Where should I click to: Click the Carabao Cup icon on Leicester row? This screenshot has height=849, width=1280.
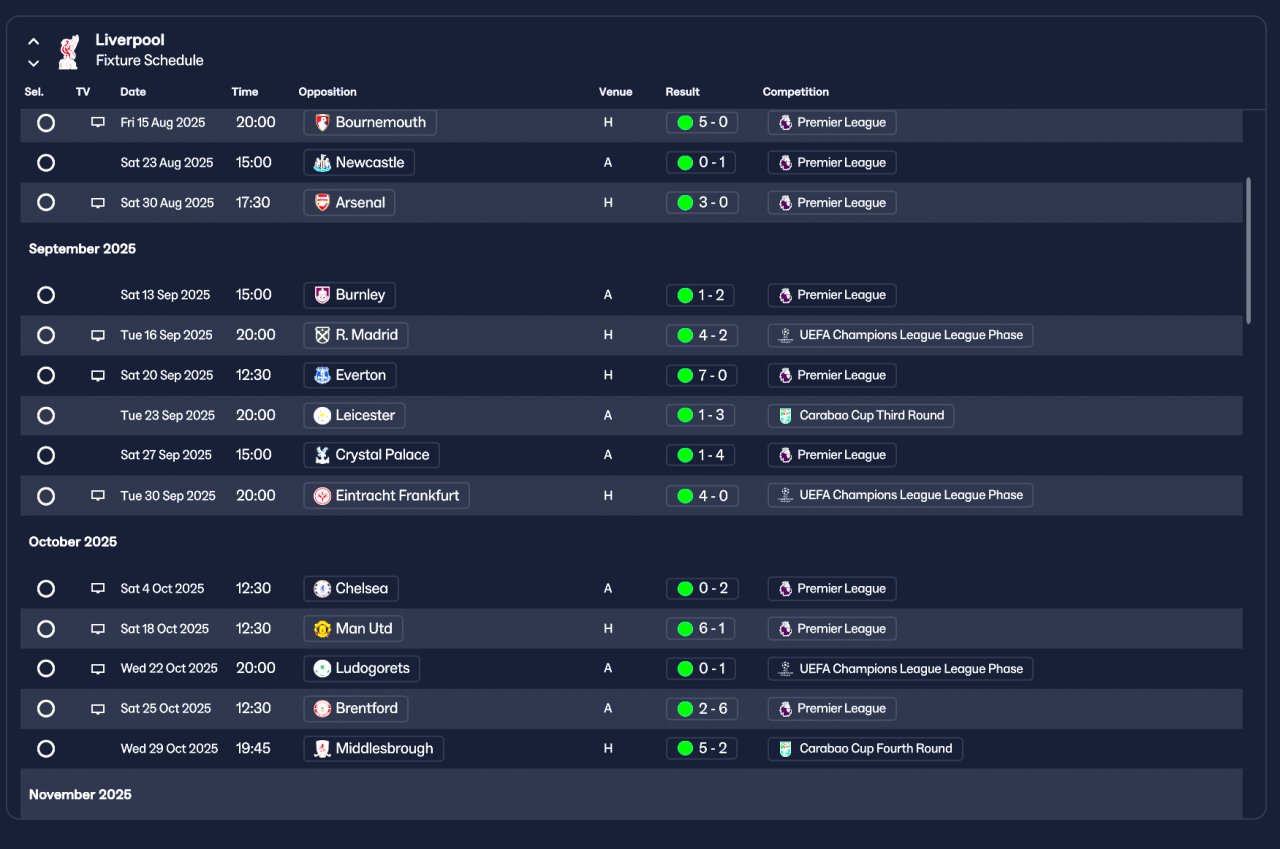pyautogui.click(x=785, y=416)
